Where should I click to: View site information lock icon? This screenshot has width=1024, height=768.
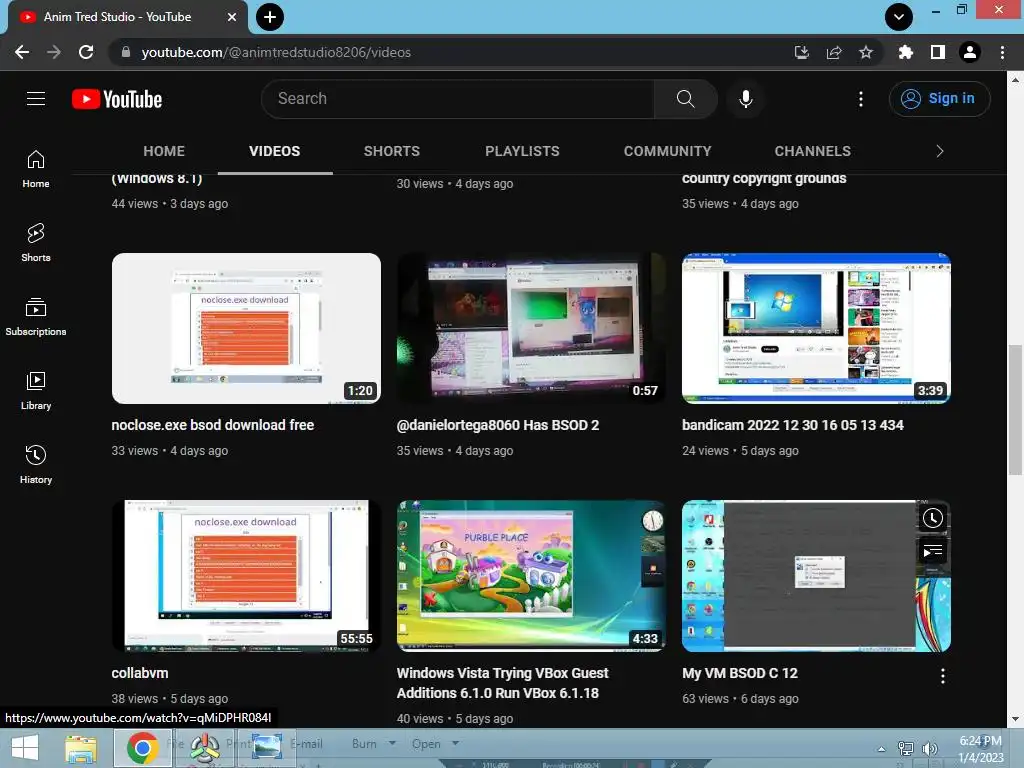click(126, 52)
